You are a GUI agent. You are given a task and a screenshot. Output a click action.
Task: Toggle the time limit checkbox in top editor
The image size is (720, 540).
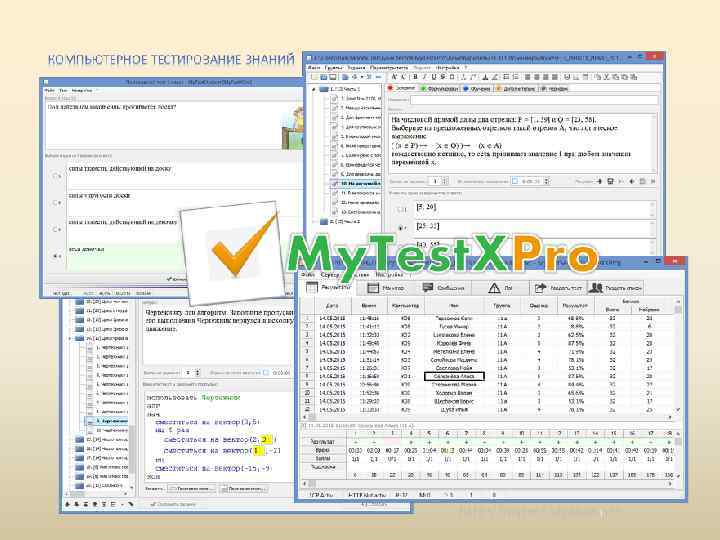pyautogui.click(x=515, y=181)
